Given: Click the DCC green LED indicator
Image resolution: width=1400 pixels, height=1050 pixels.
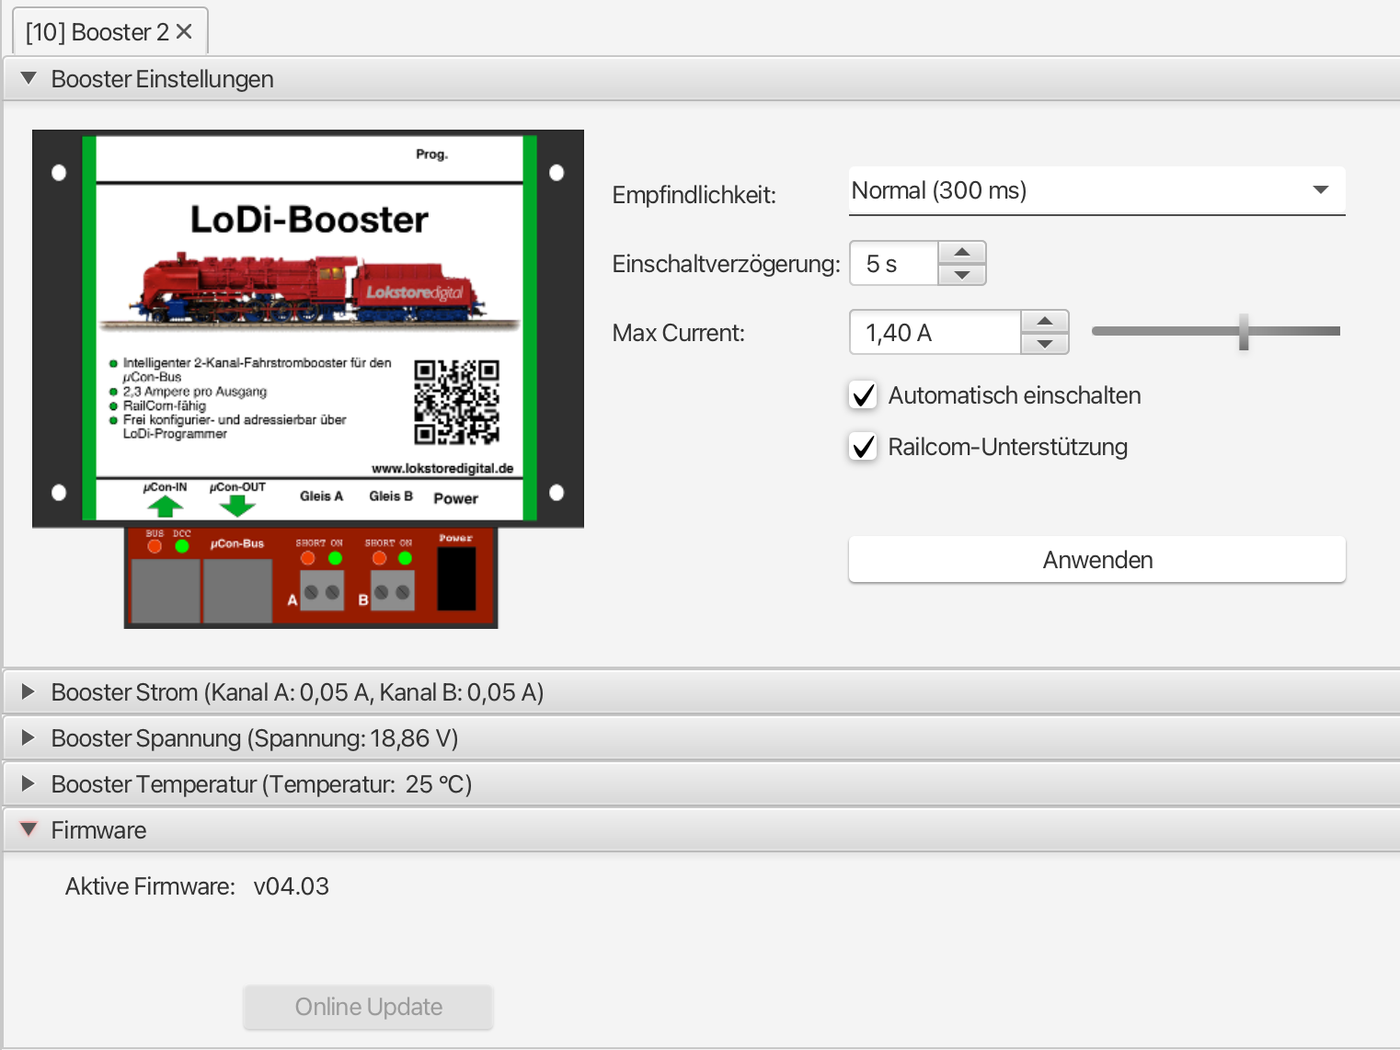Looking at the screenshot, I should (x=182, y=546).
